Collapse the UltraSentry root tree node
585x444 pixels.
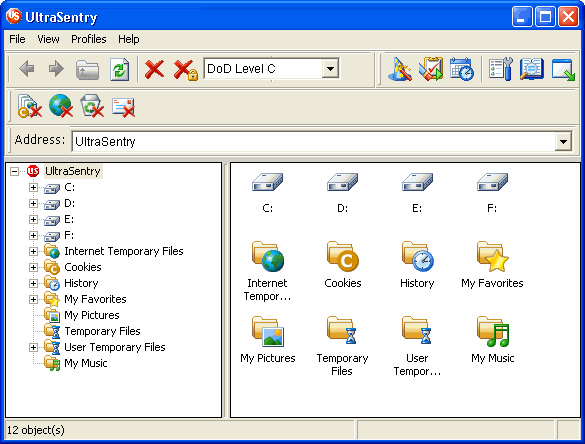(15, 171)
